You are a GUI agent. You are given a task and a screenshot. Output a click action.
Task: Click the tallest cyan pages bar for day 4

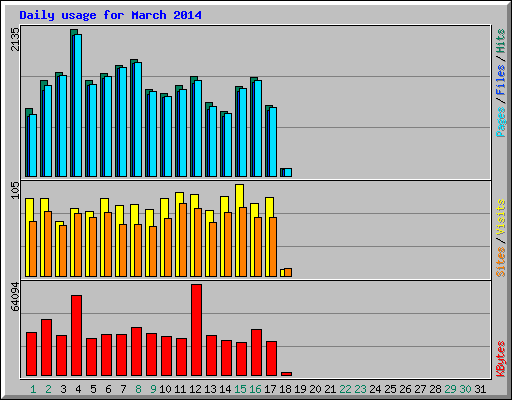pyautogui.click(x=78, y=105)
